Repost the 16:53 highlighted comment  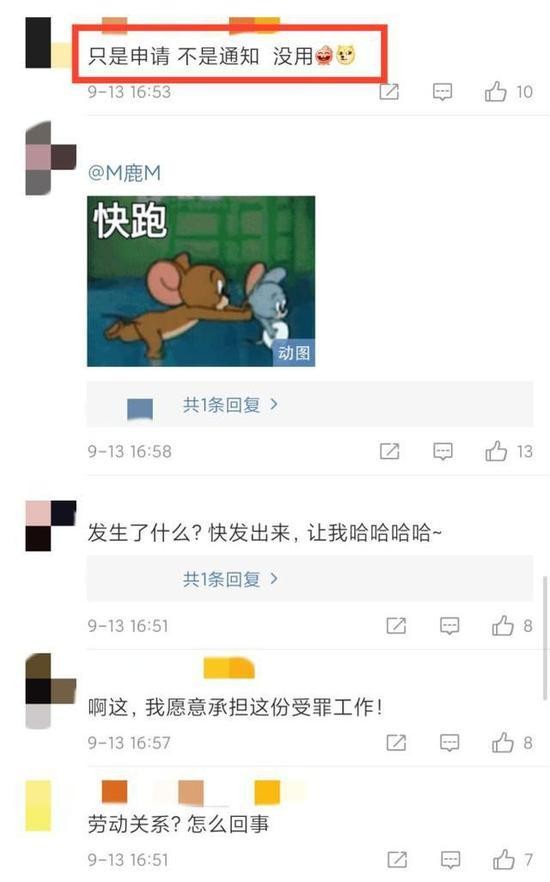pyautogui.click(x=389, y=92)
